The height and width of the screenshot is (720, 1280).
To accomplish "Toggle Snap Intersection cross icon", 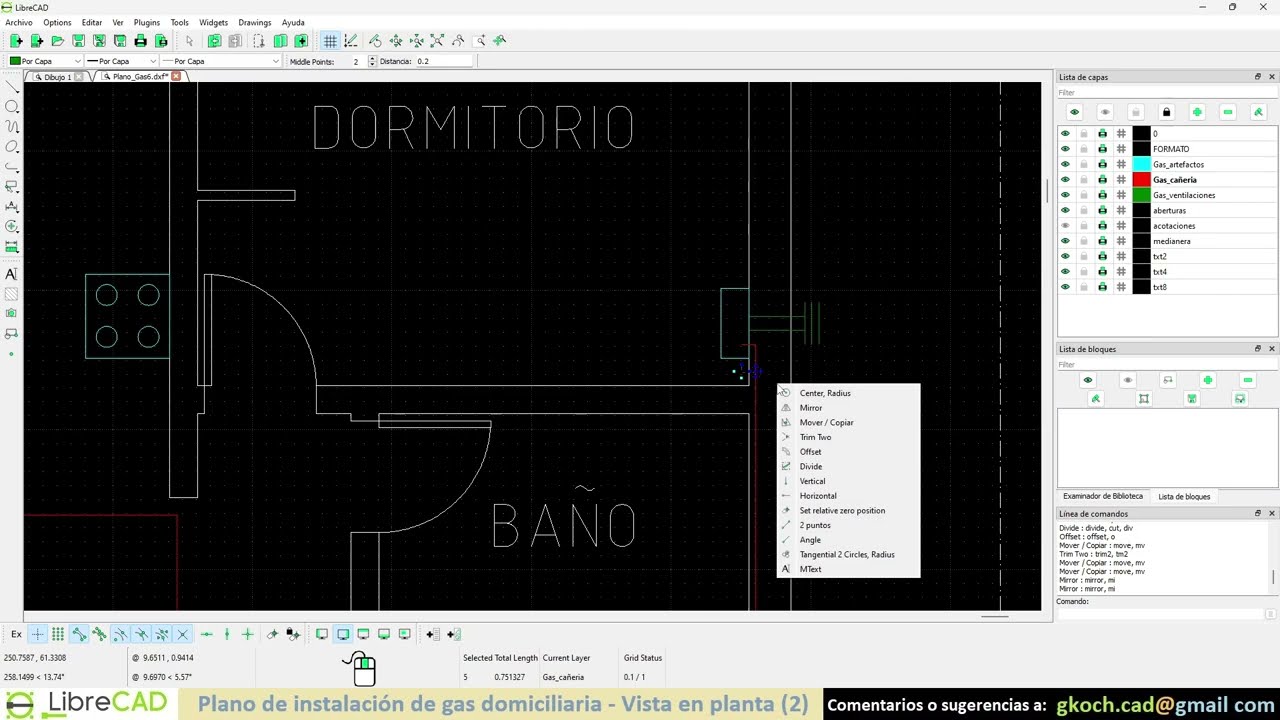I will [182, 634].
